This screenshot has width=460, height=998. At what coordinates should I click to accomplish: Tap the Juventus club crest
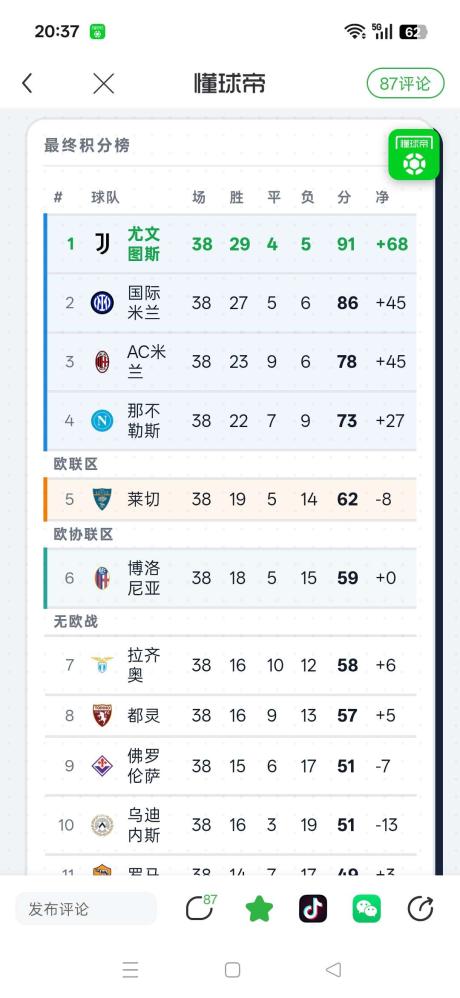click(102, 243)
